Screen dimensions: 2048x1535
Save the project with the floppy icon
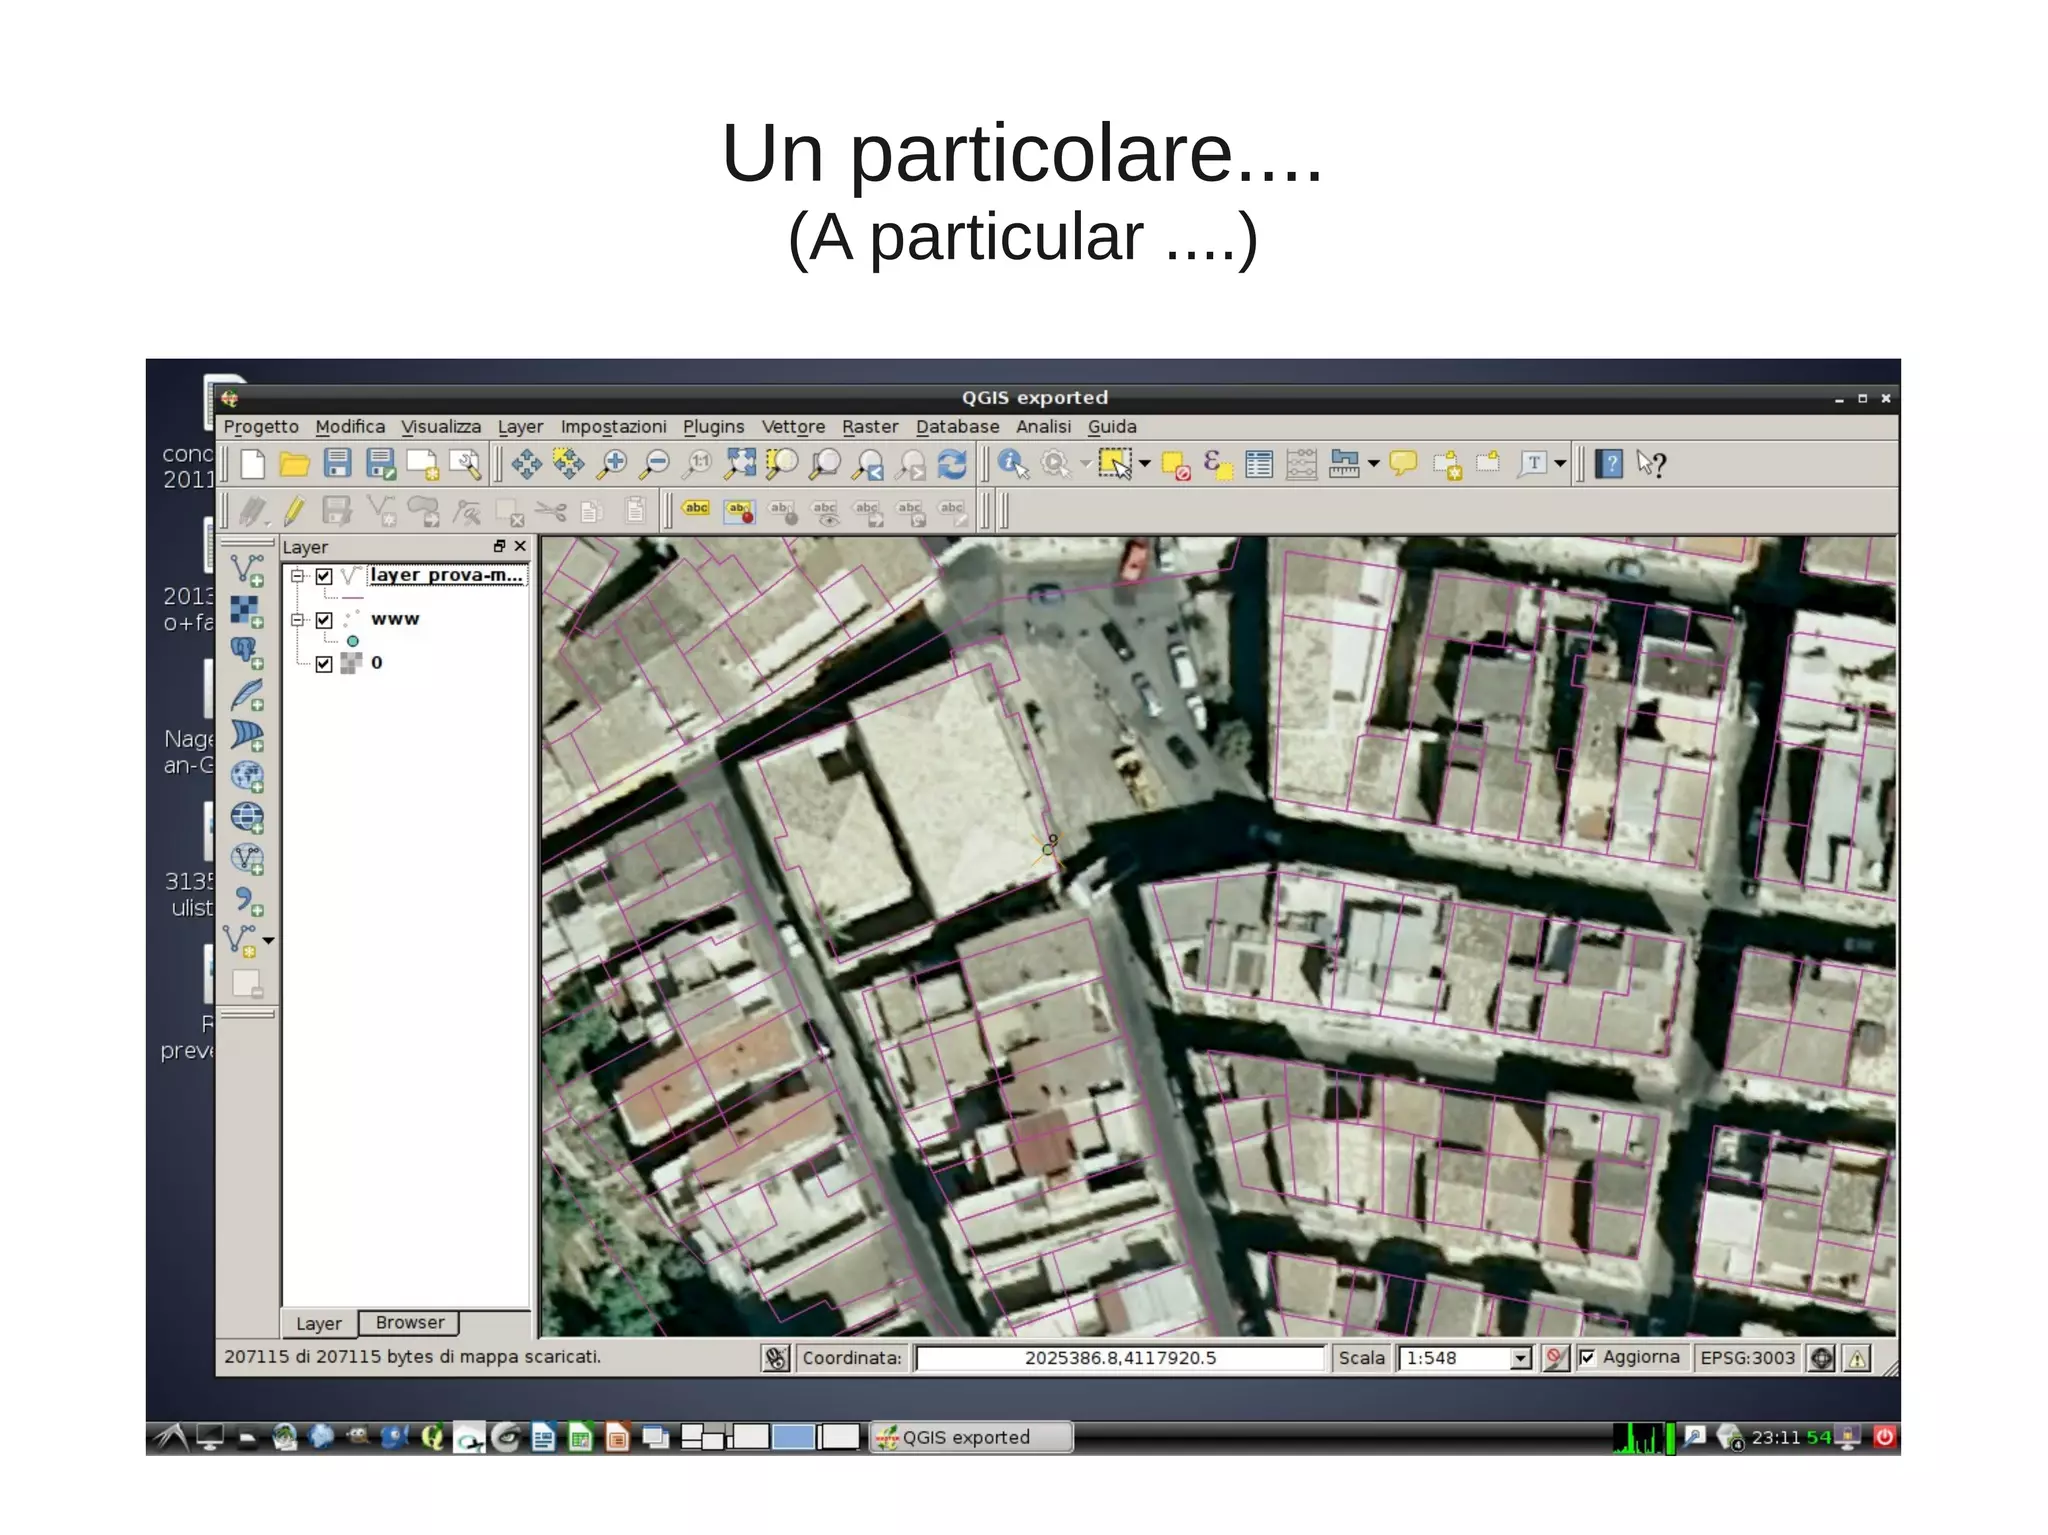click(x=337, y=464)
